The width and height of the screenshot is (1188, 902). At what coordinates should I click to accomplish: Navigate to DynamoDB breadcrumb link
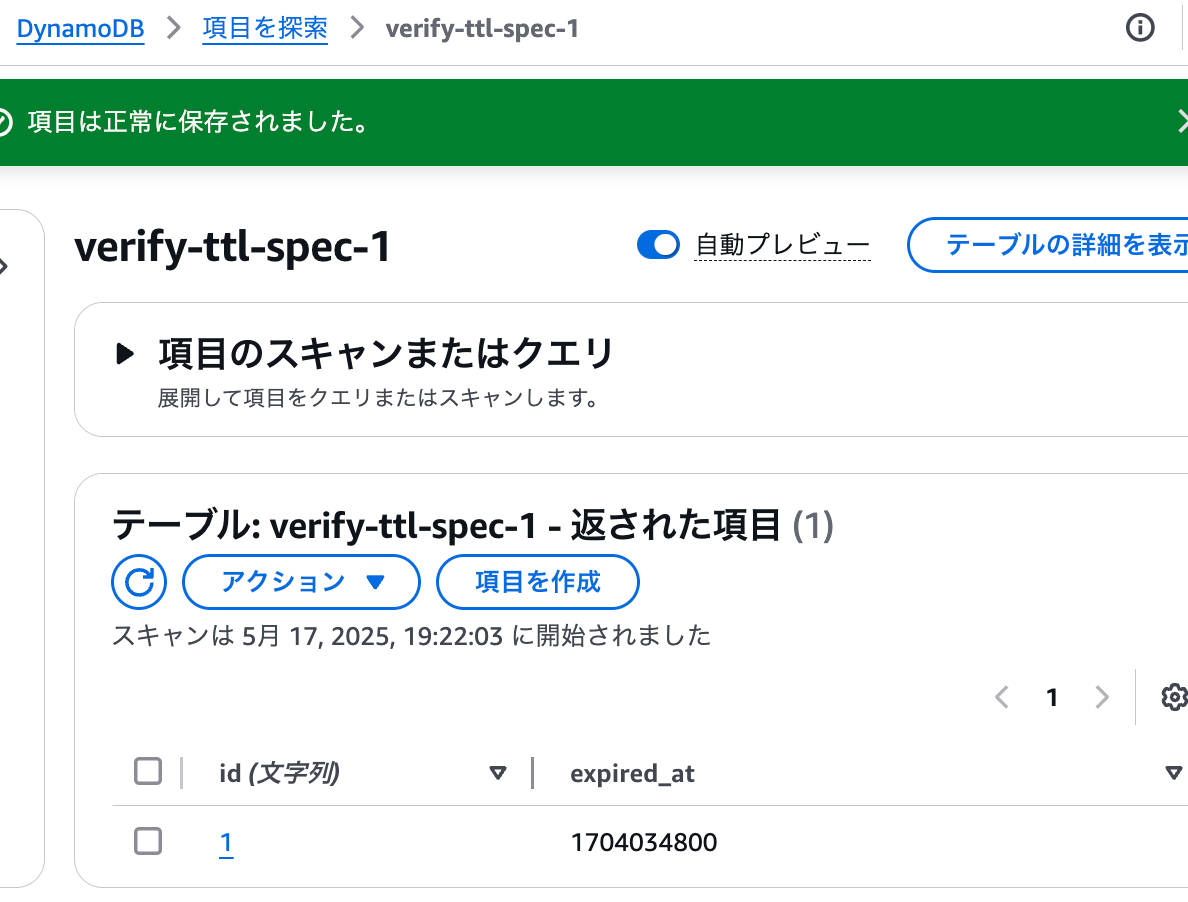[x=80, y=29]
